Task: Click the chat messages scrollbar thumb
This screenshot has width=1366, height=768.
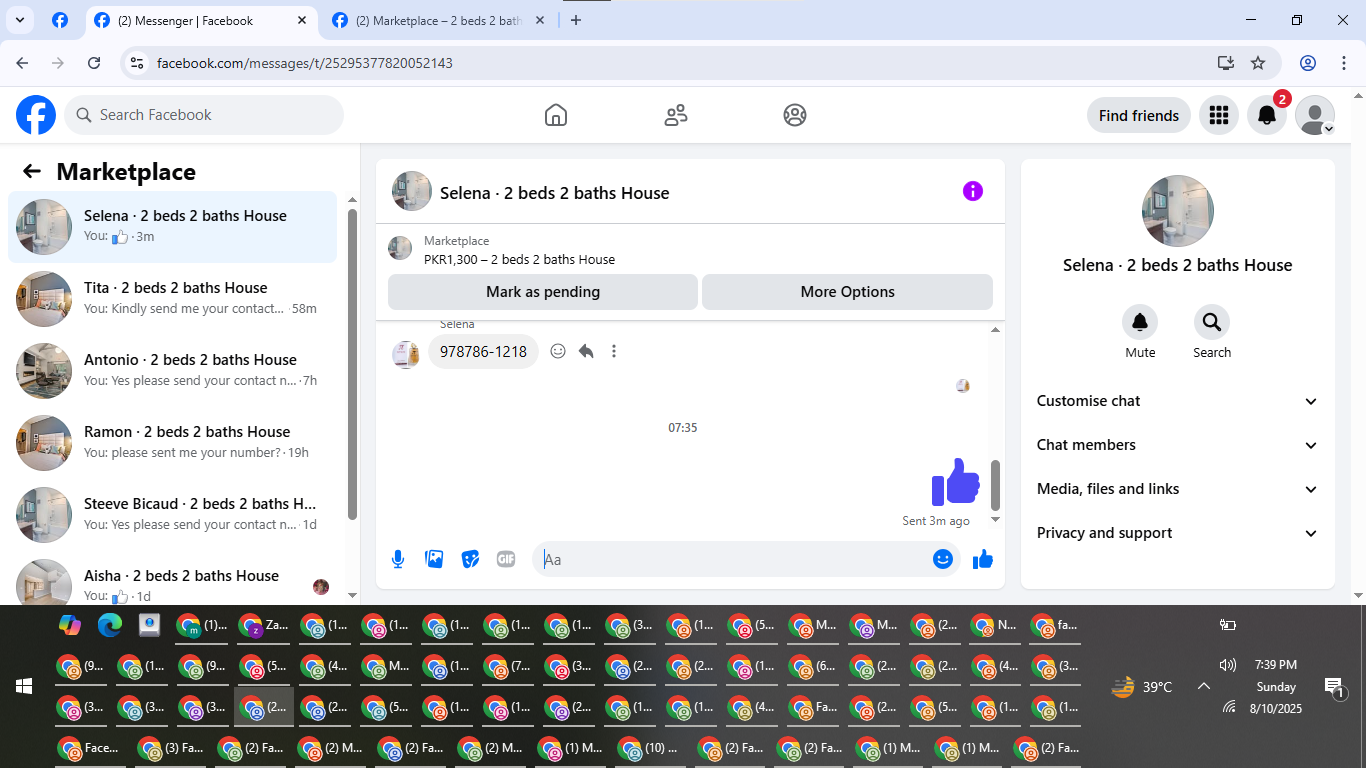Action: click(995, 485)
